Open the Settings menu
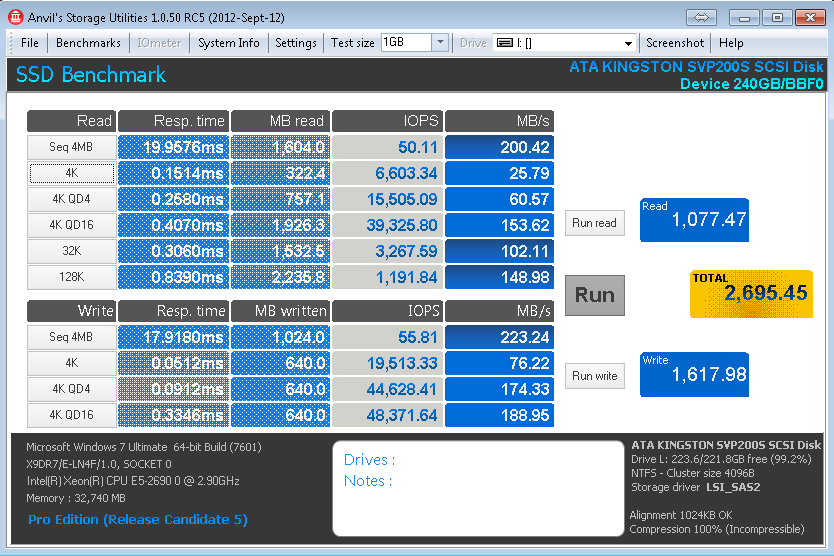Screen dimensions: 834x556 pos(296,43)
